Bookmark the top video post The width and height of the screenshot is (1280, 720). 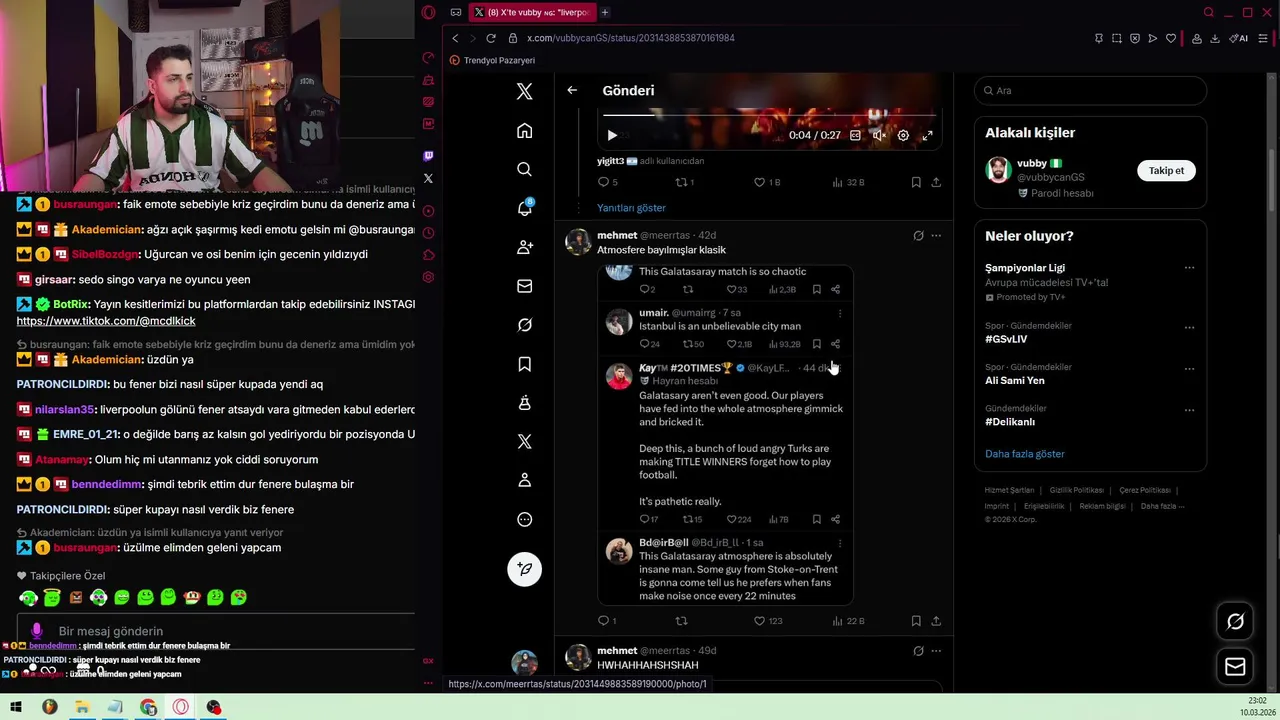[x=916, y=182]
